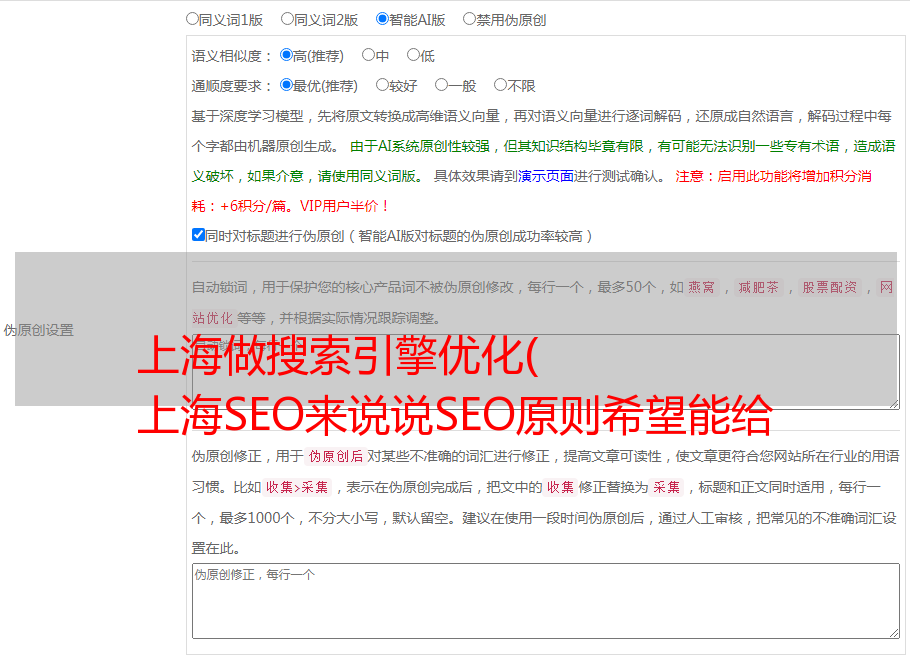
Task: Set 语义相似度 to 高(推荐)
Action: click(286, 55)
